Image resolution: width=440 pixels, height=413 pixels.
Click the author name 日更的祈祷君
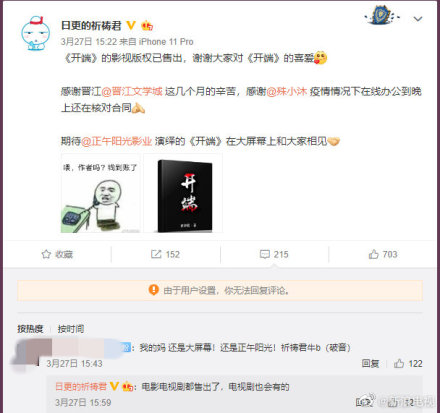(x=91, y=26)
